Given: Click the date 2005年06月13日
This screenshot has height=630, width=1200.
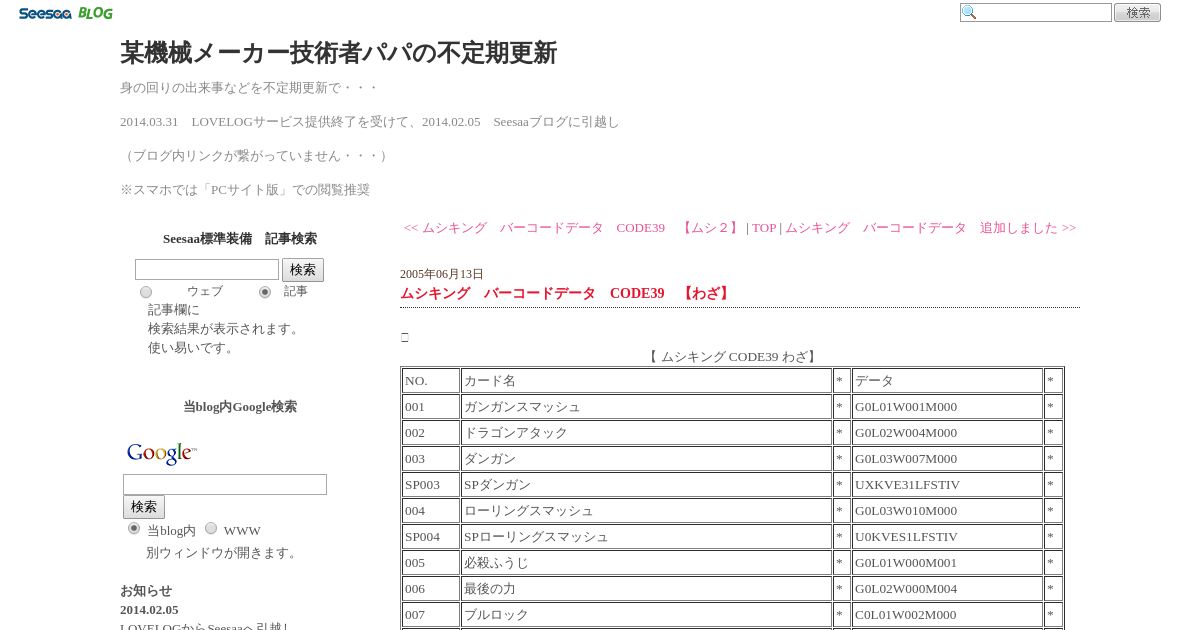Looking at the screenshot, I should (442, 274).
